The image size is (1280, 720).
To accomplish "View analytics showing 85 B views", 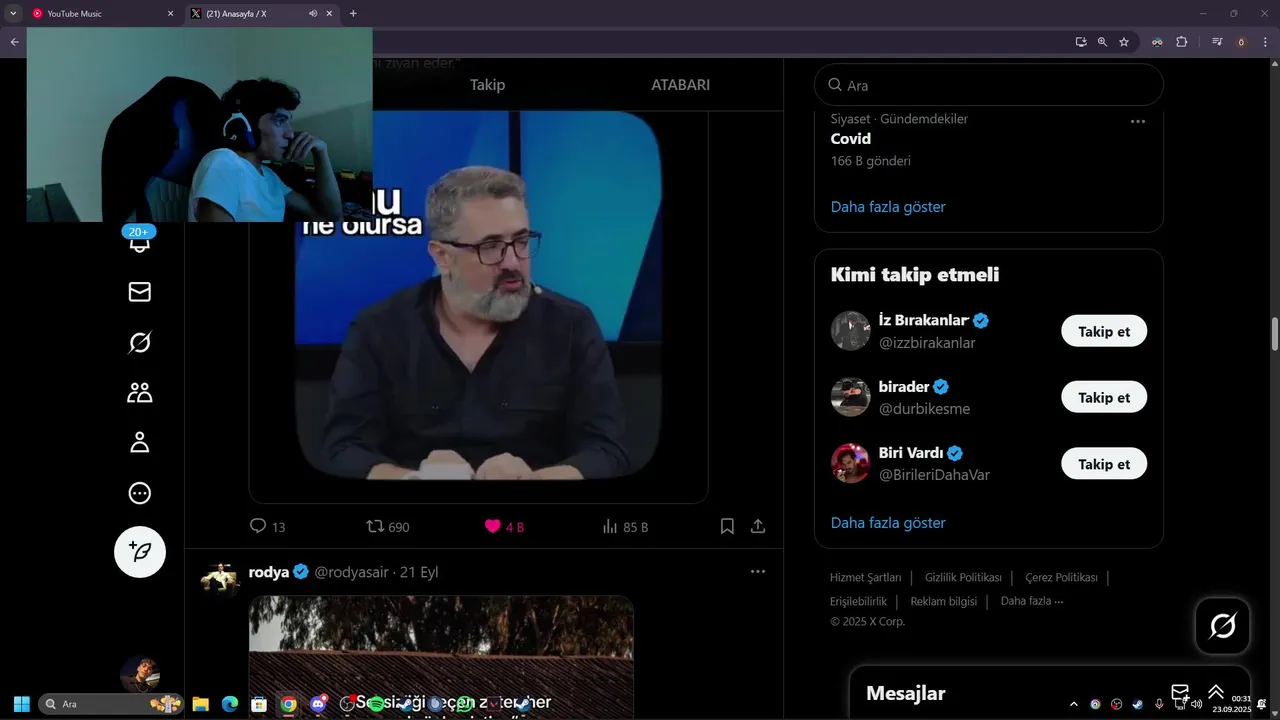I will [626, 526].
